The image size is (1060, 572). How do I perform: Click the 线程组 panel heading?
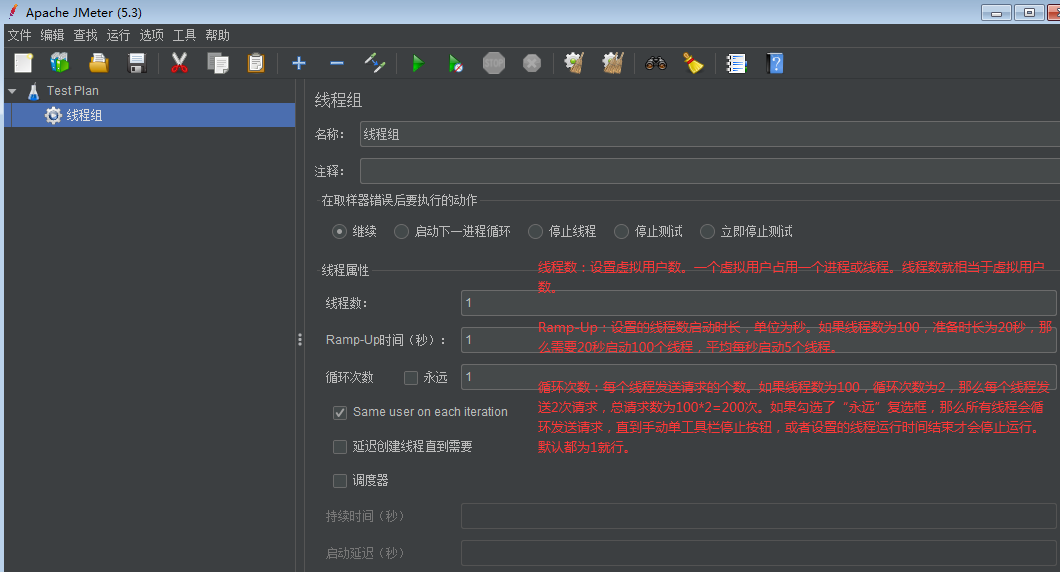338,100
